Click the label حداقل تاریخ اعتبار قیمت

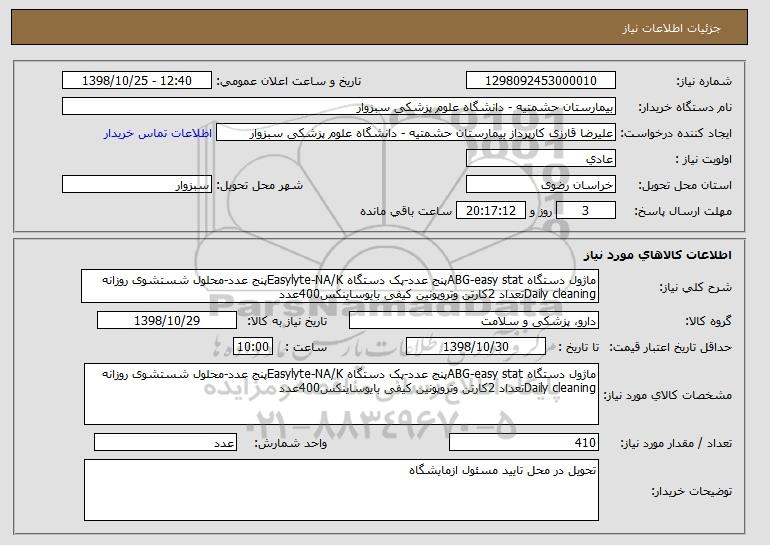(x=670, y=348)
